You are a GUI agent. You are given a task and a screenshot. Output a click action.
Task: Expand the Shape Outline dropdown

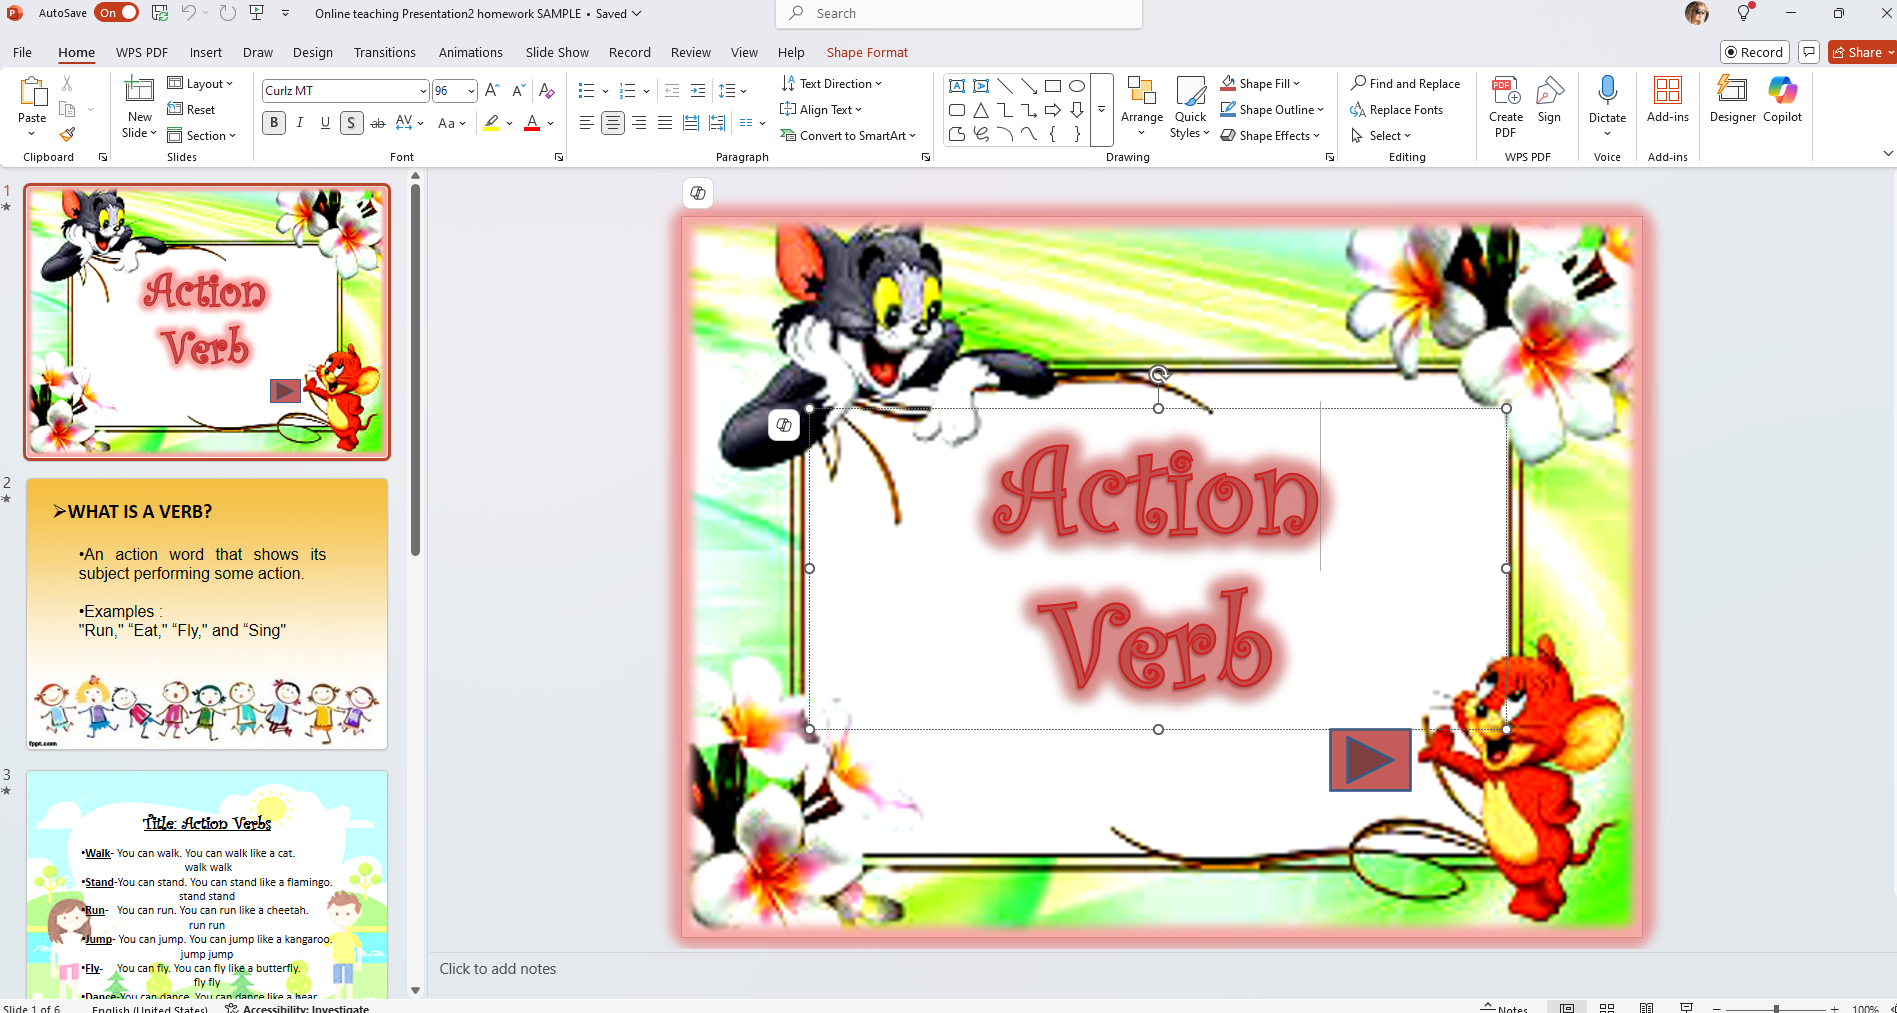1272,110
